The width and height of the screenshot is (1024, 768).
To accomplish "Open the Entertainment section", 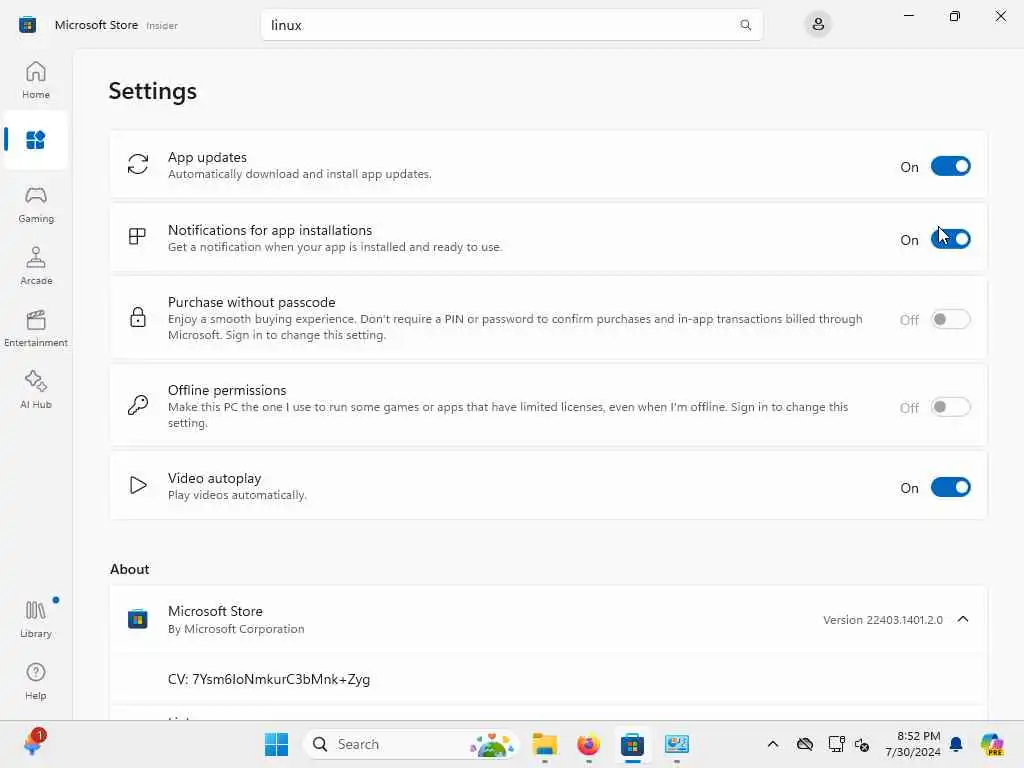I will (x=35, y=328).
